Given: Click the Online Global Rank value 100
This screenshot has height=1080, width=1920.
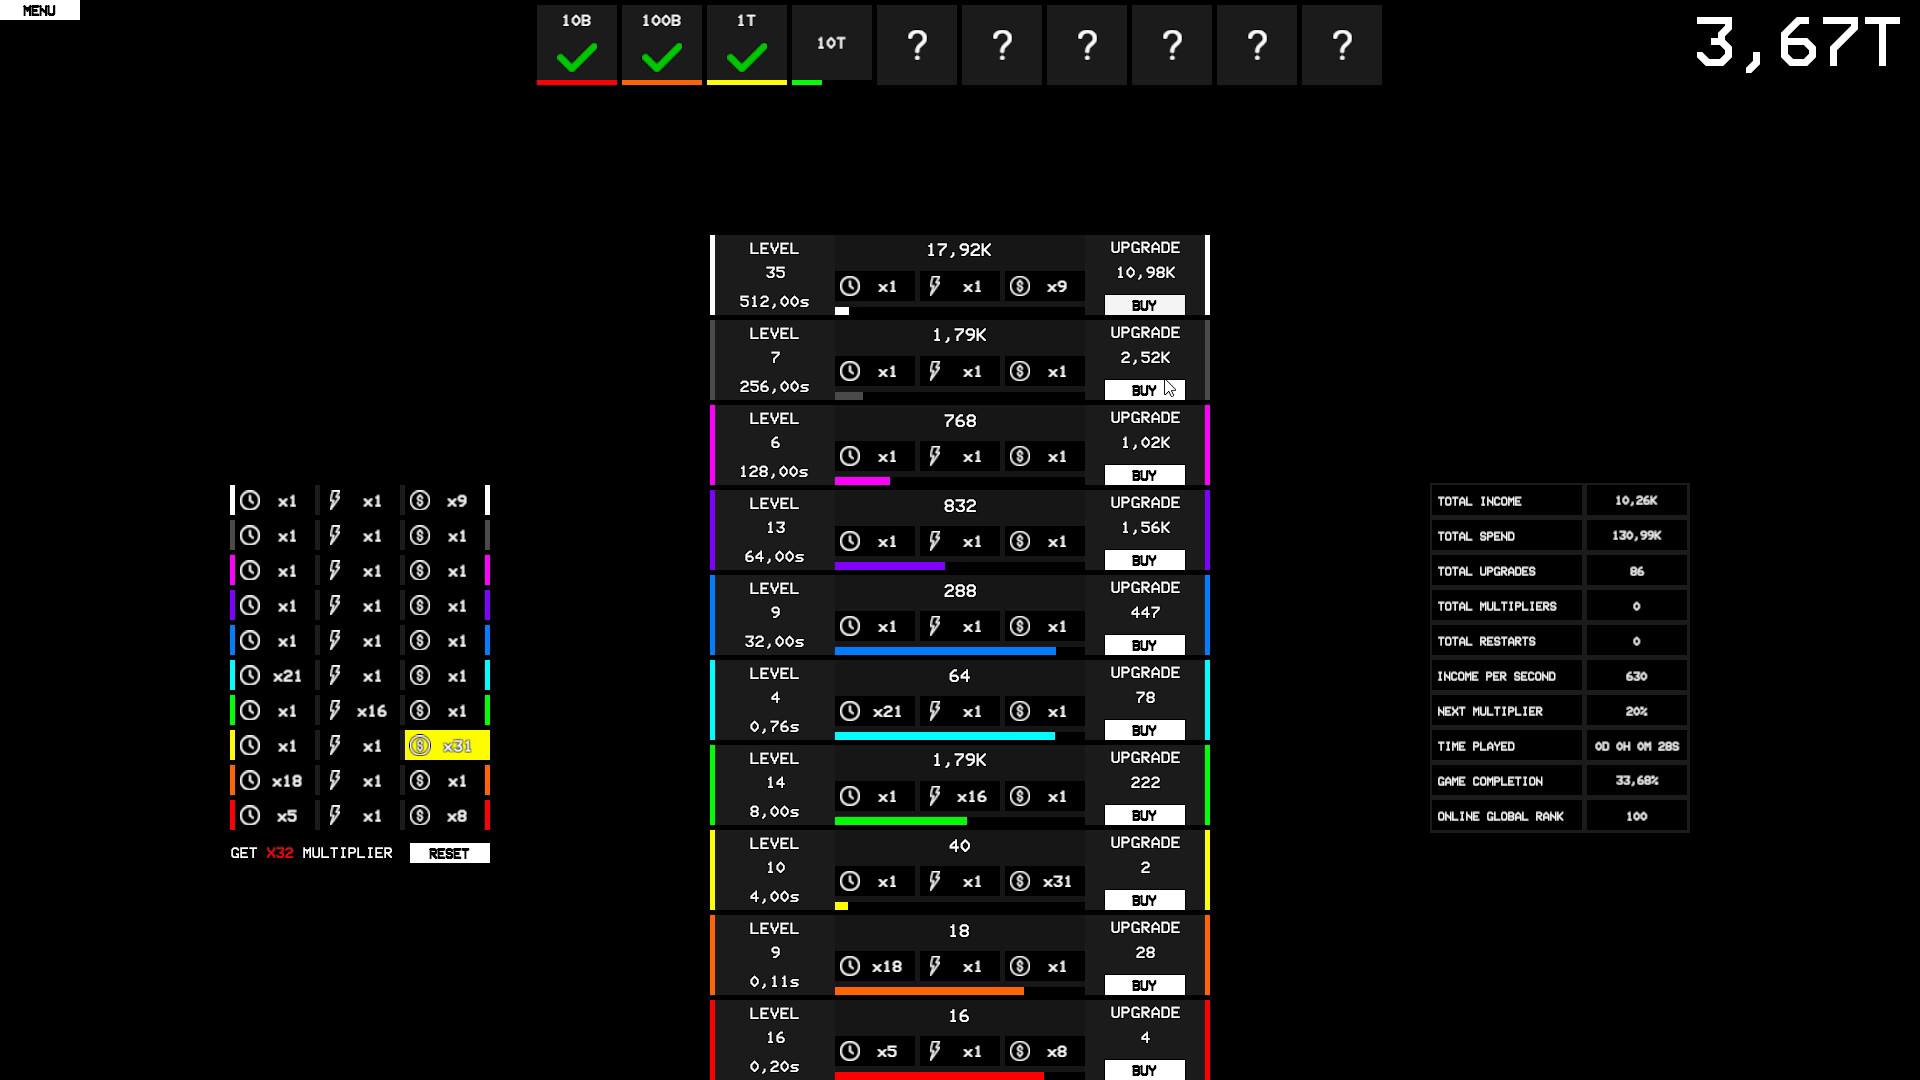Looking at the screenshot, I should 1636,816.
